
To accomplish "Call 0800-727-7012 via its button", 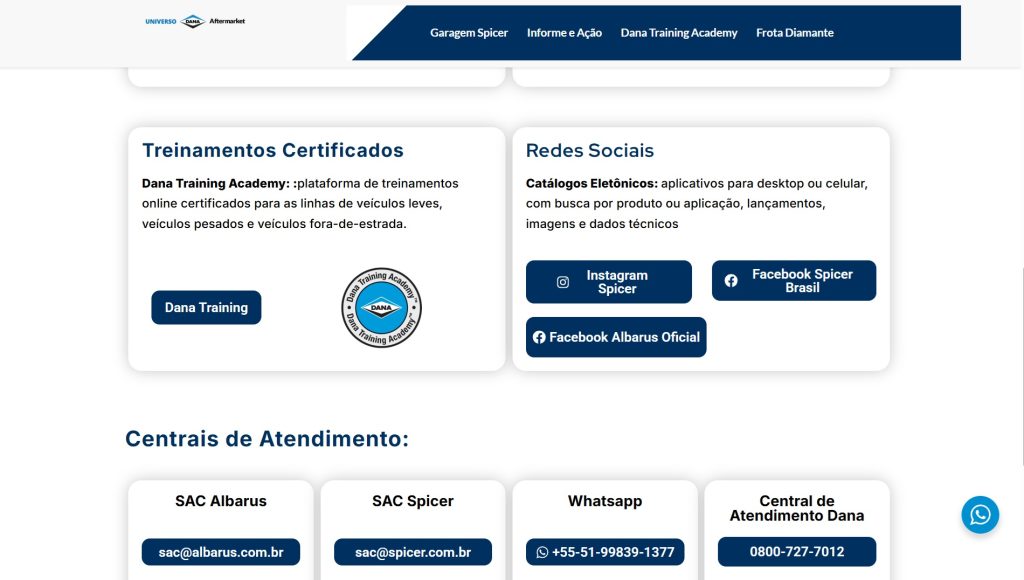I will [x=796, y=552].
